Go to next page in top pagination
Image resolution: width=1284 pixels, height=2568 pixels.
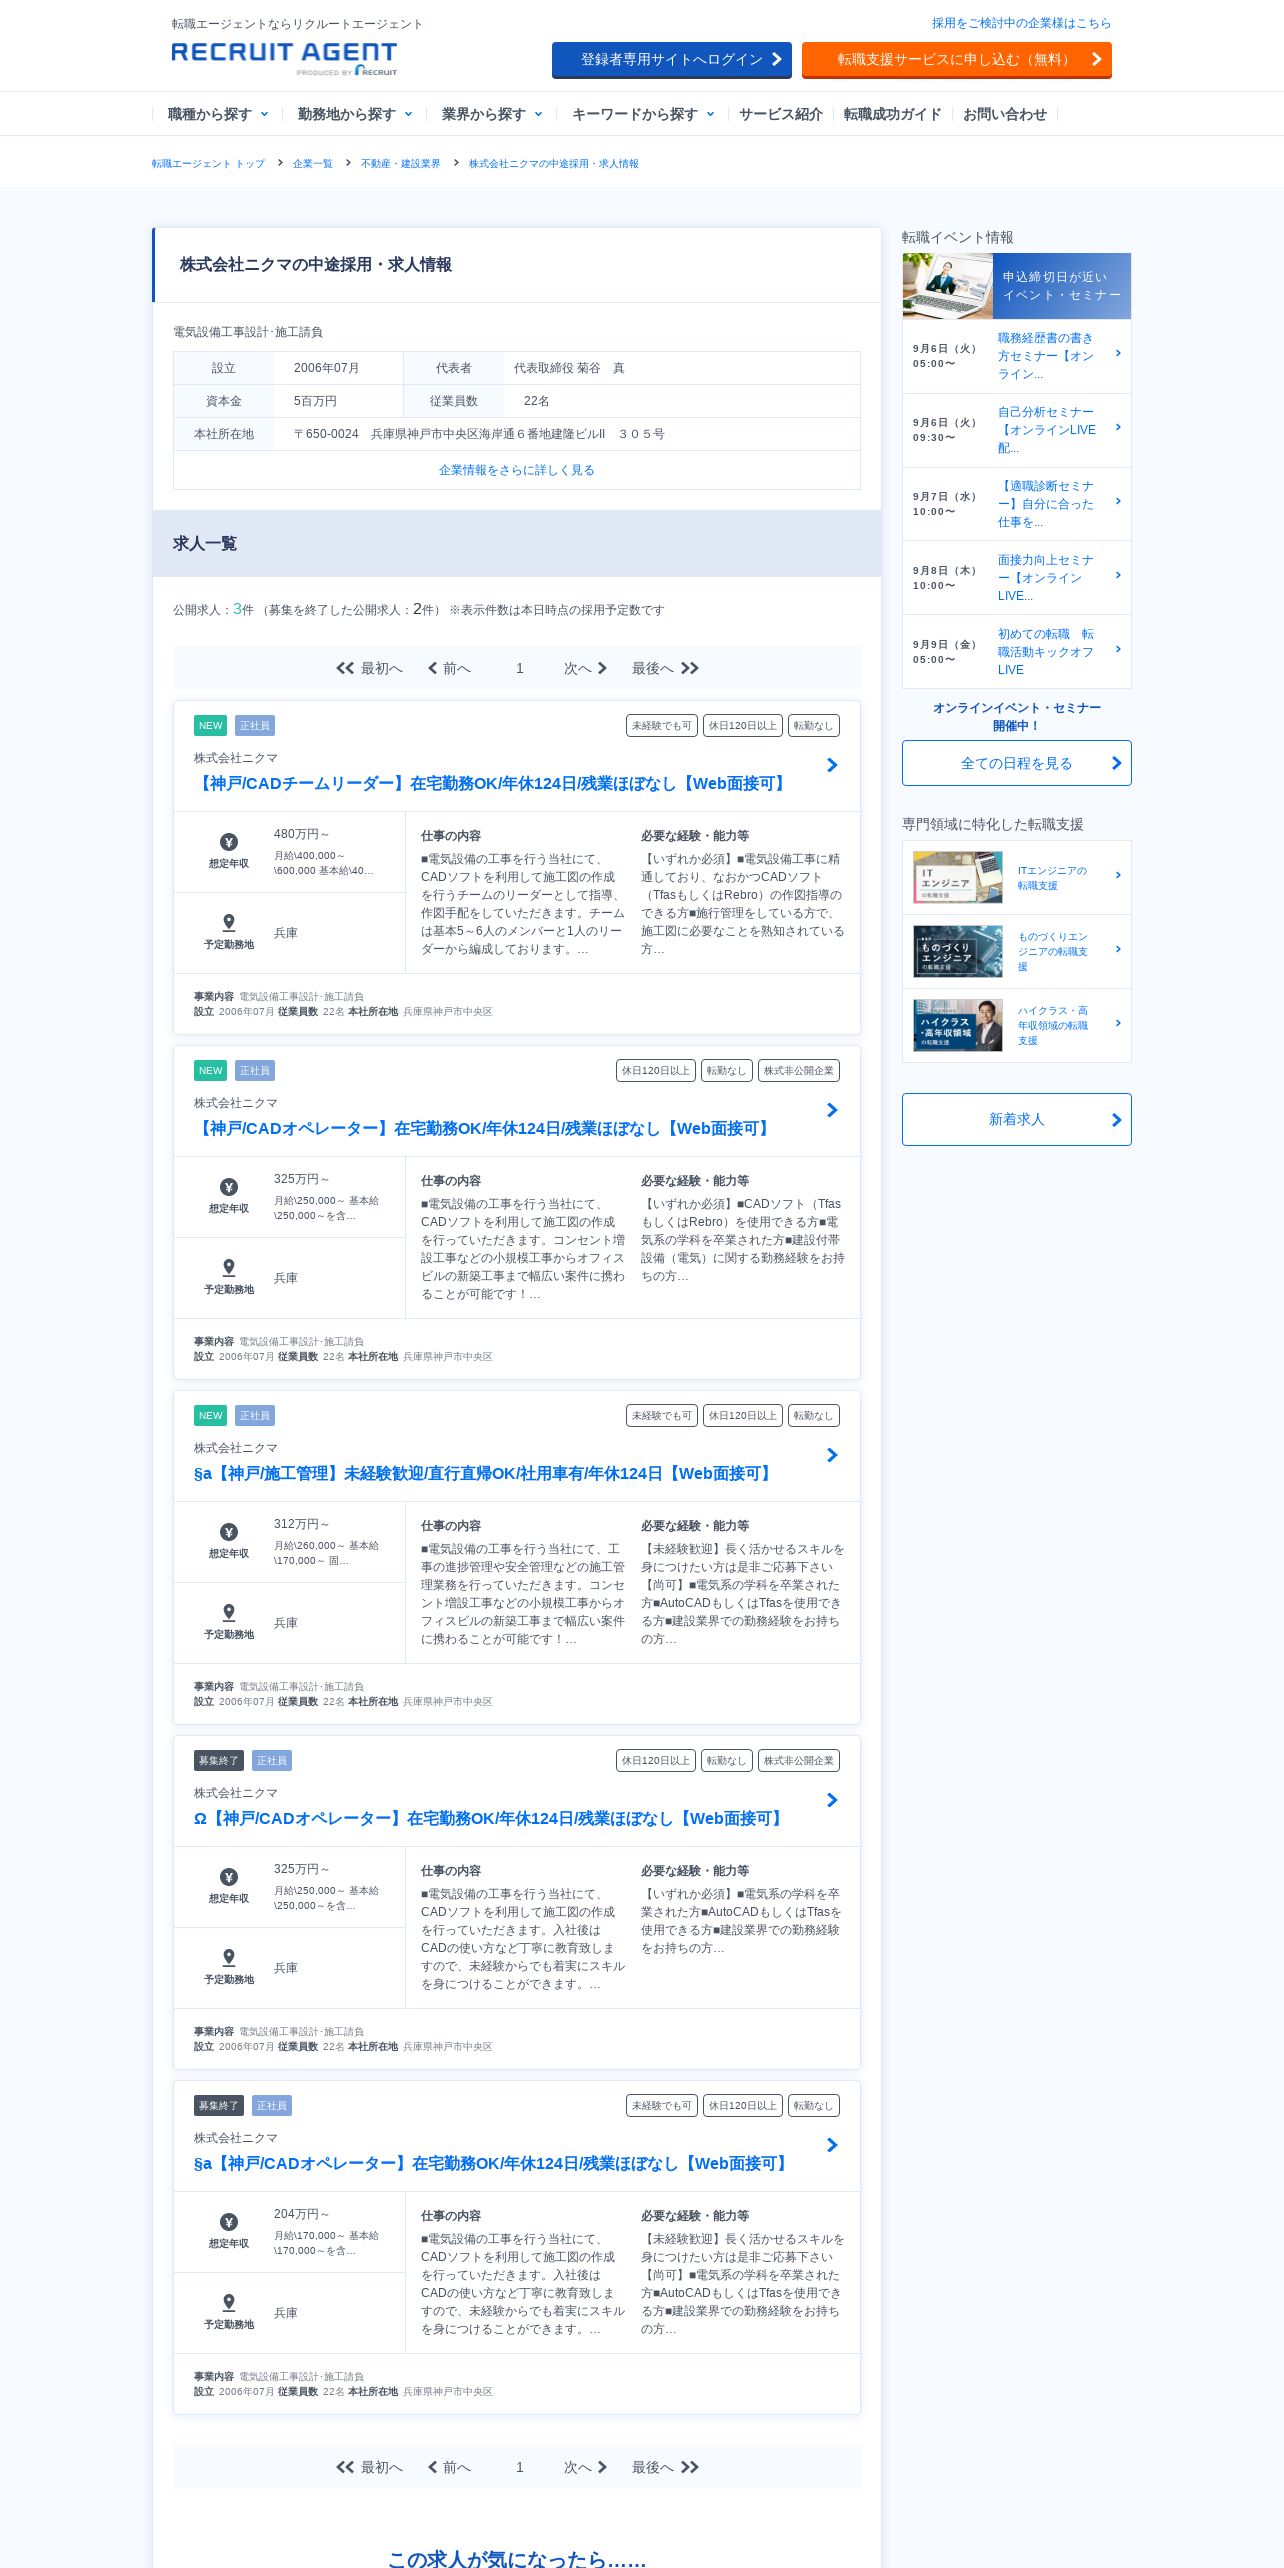[585, 668]
